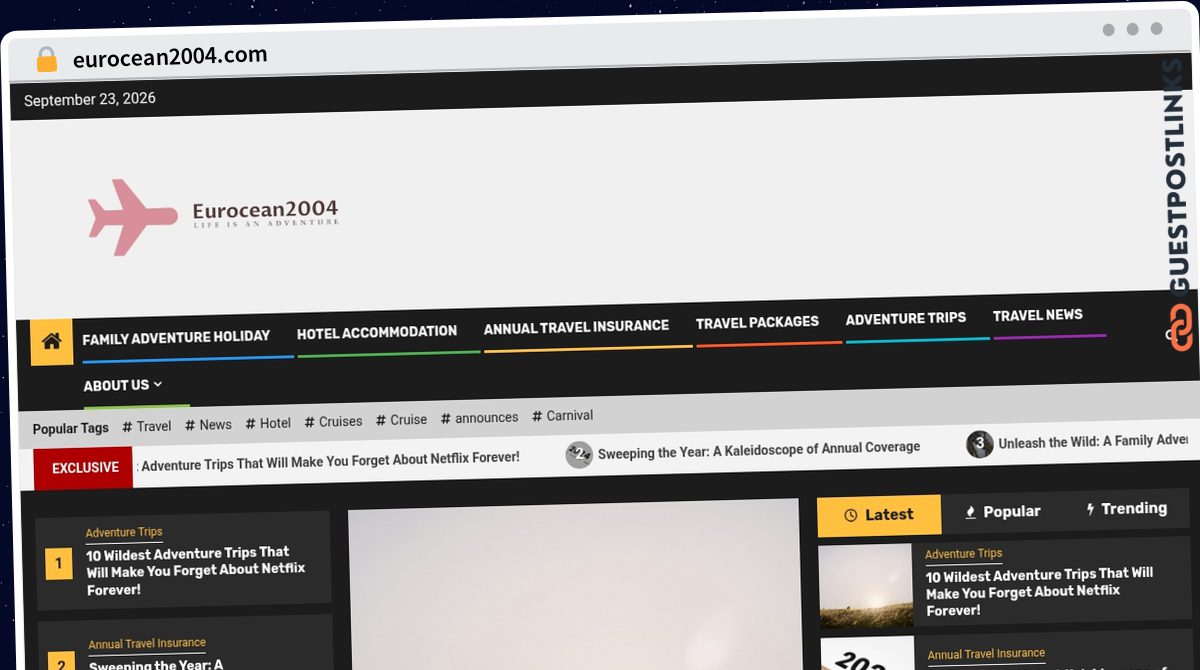
Task: Open ticker headline Sweeping the Year
Action: pos(759,450)
